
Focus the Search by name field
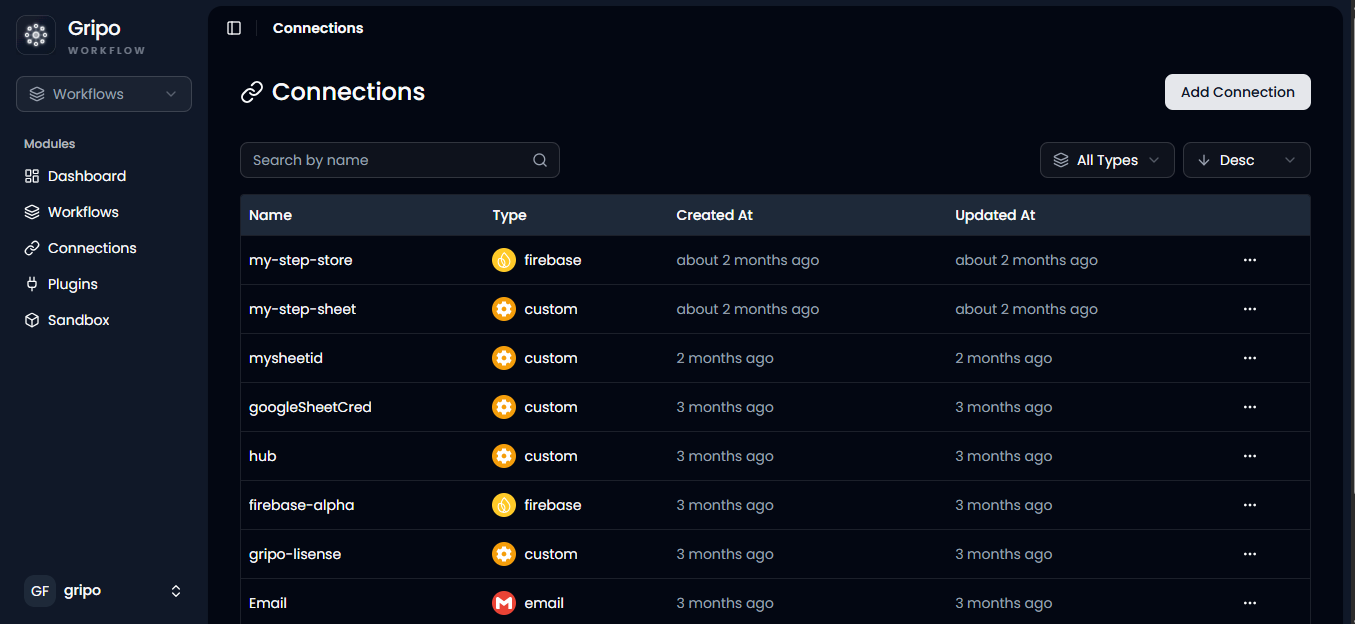tap(400, 160)
